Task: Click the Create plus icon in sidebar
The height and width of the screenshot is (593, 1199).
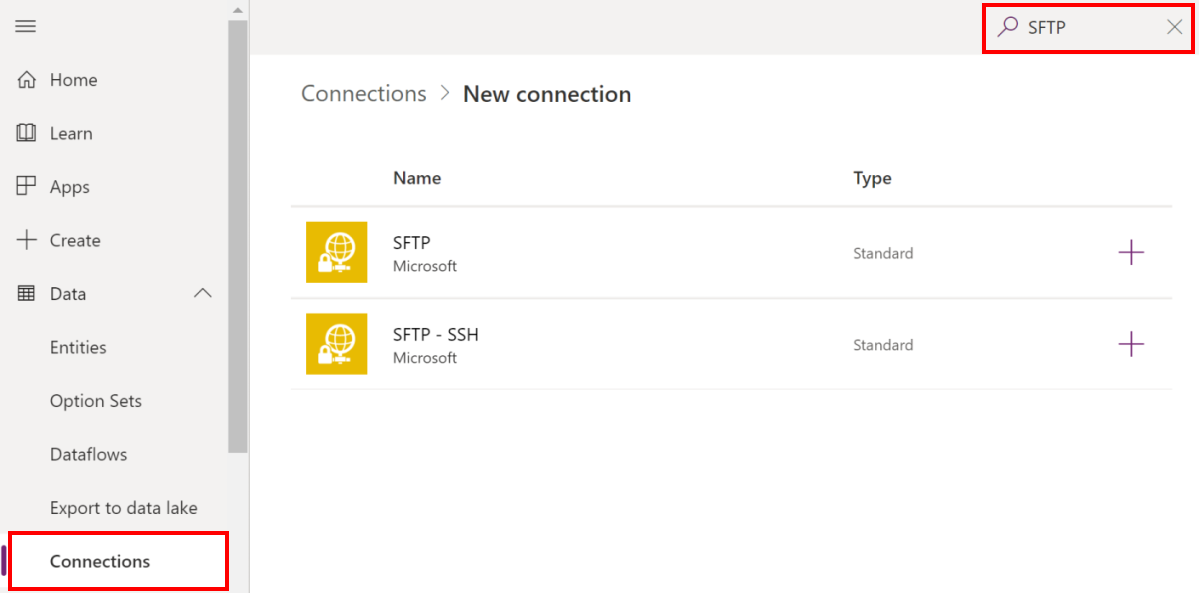Action: click(26, 240)
